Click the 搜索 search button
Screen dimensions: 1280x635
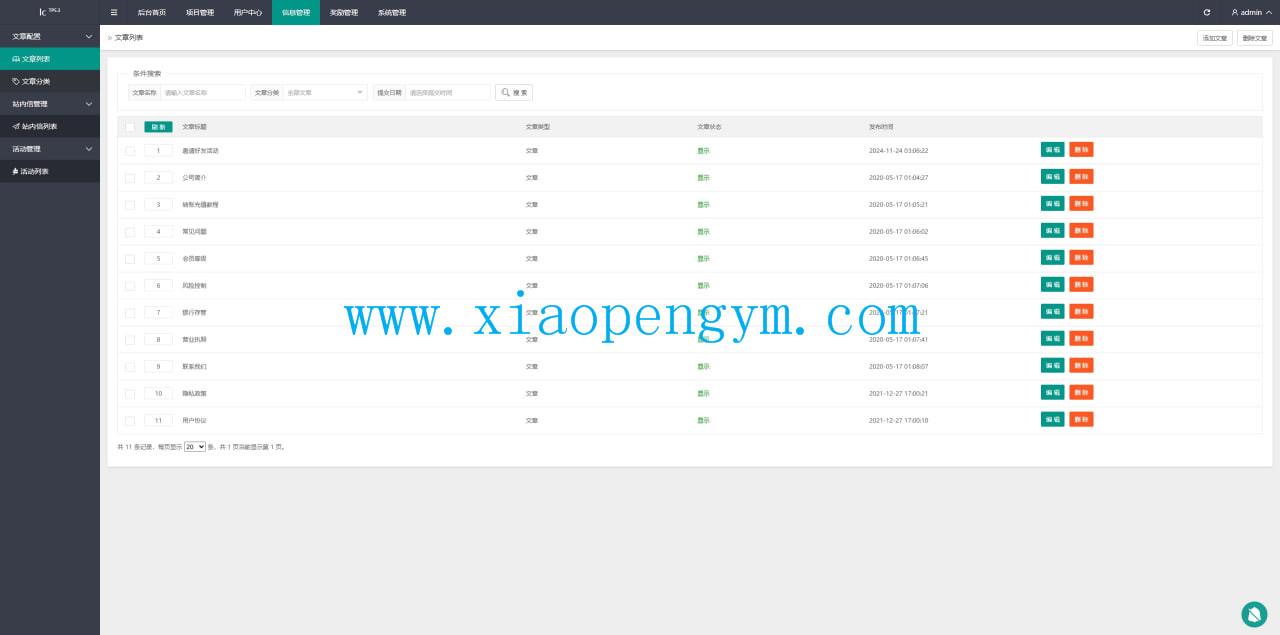click(x=514, y=92)
